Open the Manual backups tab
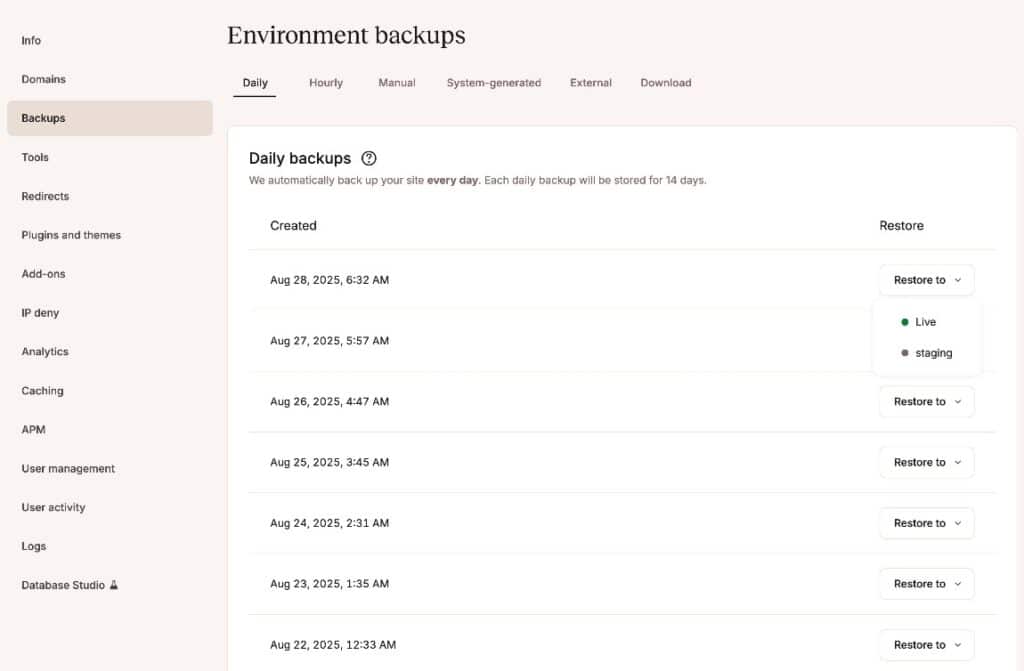This screenshot has width=1024, height=671. tap(396, 83)
